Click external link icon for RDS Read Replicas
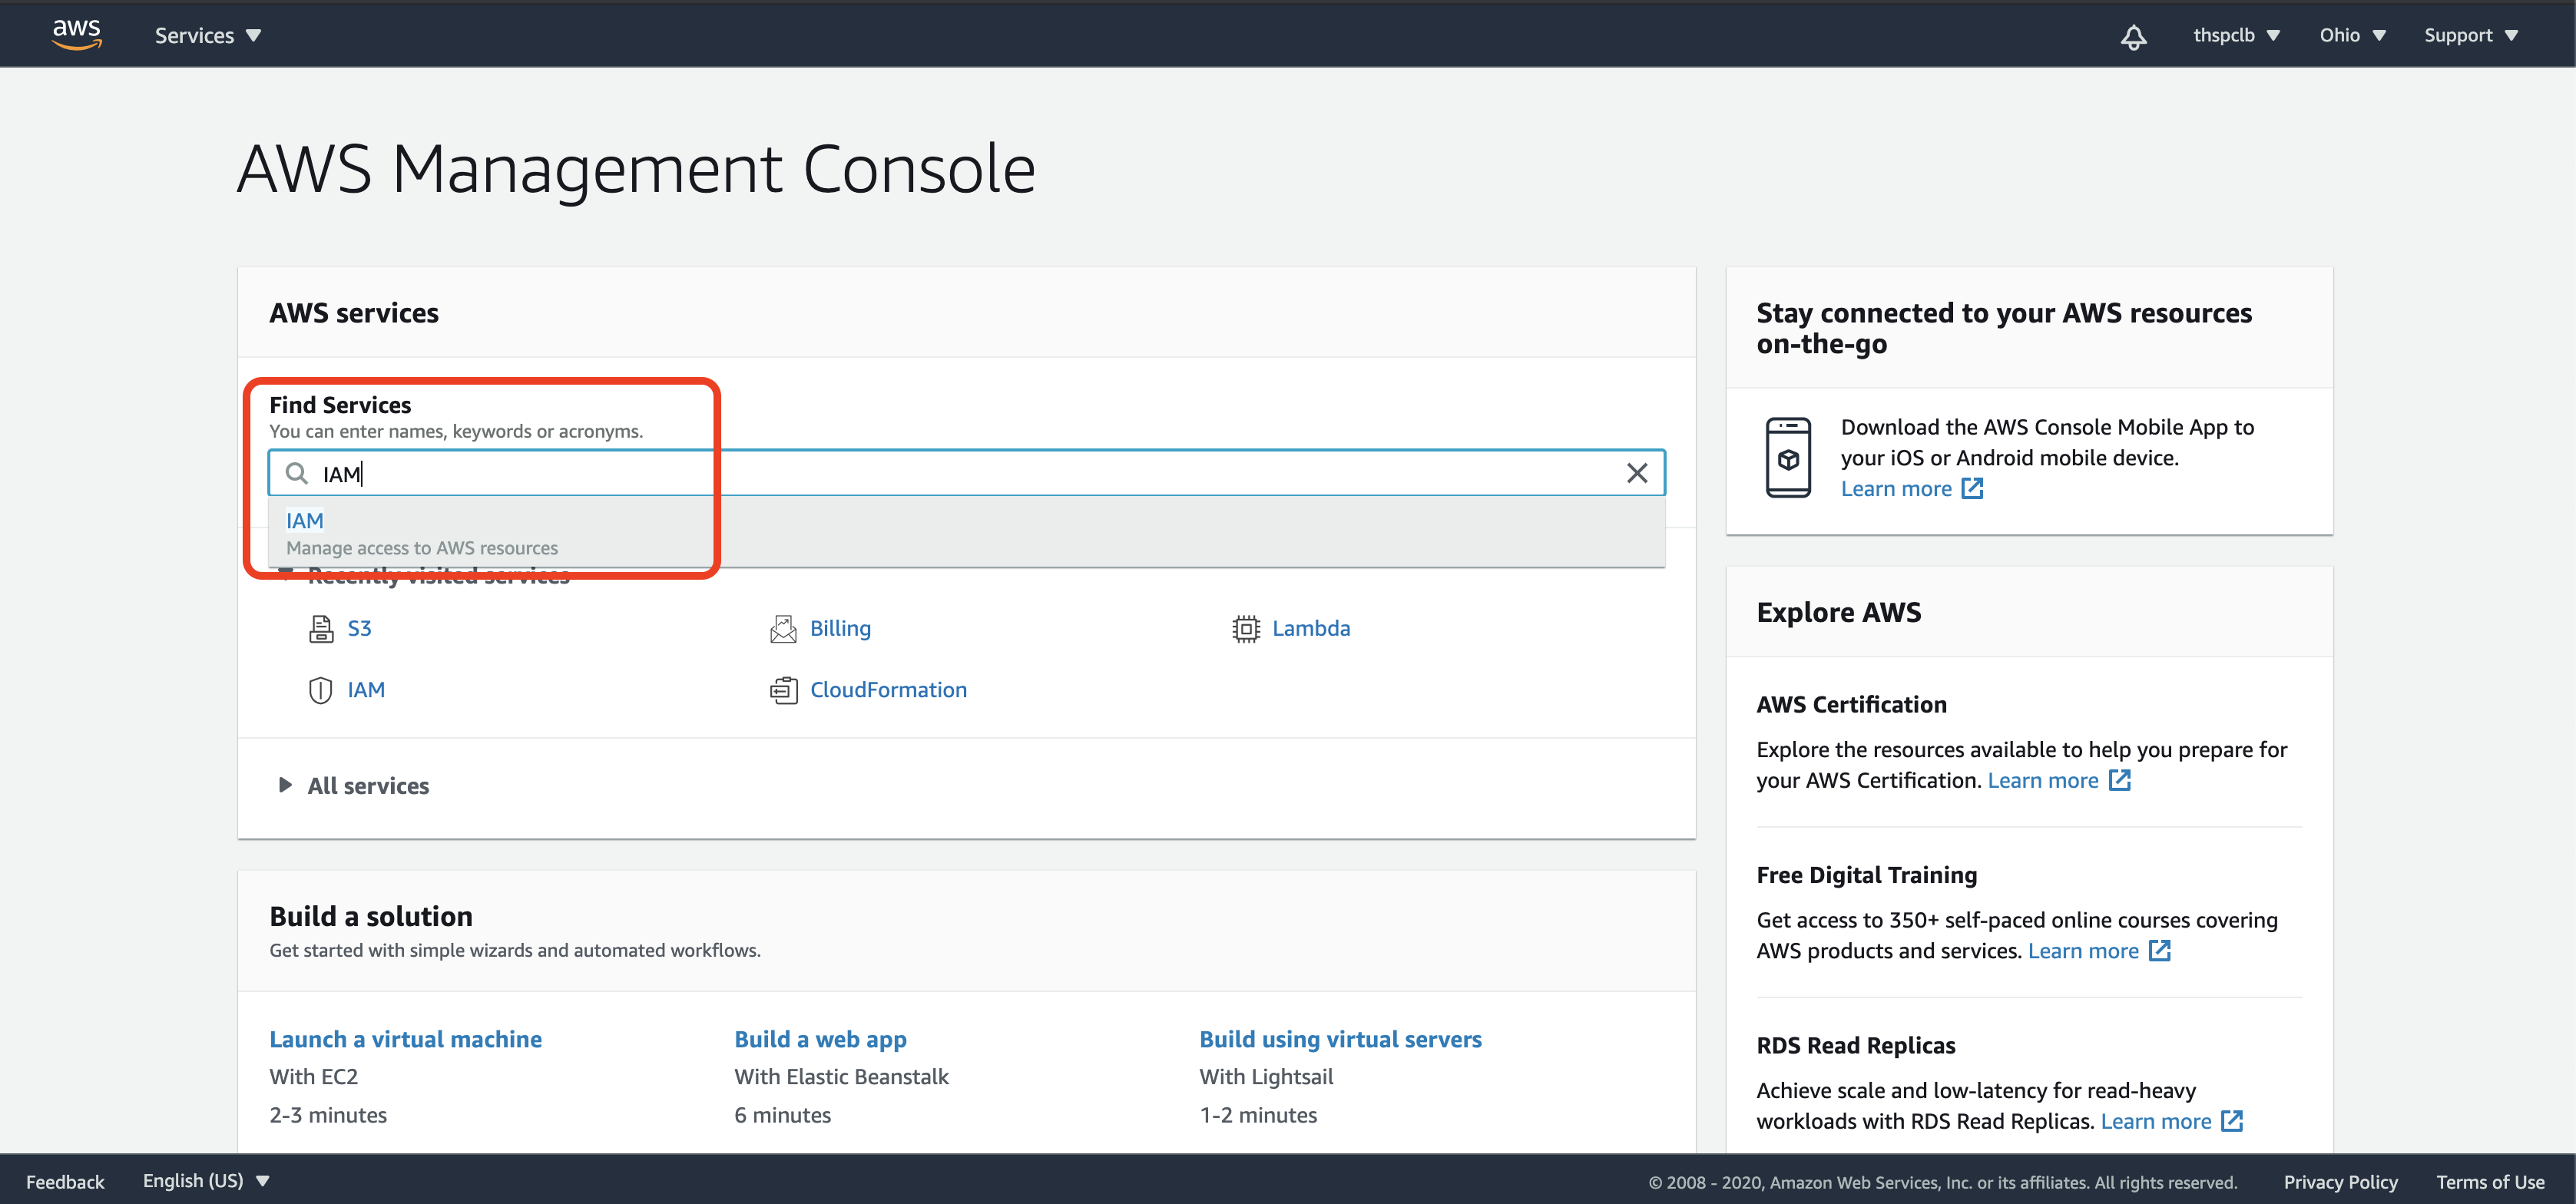Viewport: 2576px width, 1204px height. (2232, 1122)
